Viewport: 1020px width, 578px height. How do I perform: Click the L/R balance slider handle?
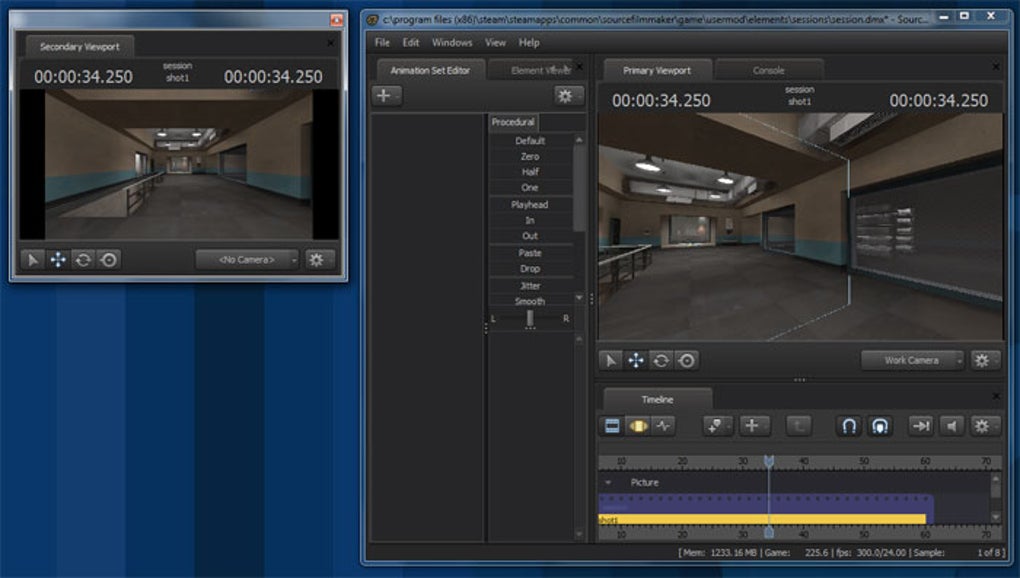(529, 317)
